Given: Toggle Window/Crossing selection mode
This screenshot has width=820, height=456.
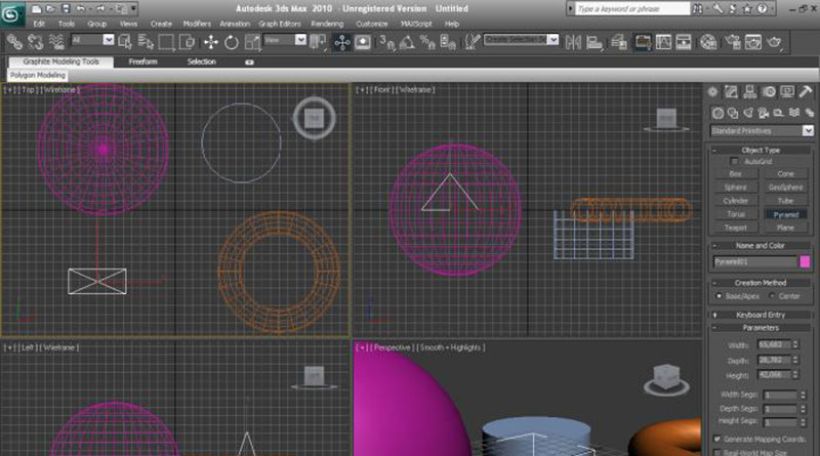Looking at the screenshot, I should tap(187, 42).
